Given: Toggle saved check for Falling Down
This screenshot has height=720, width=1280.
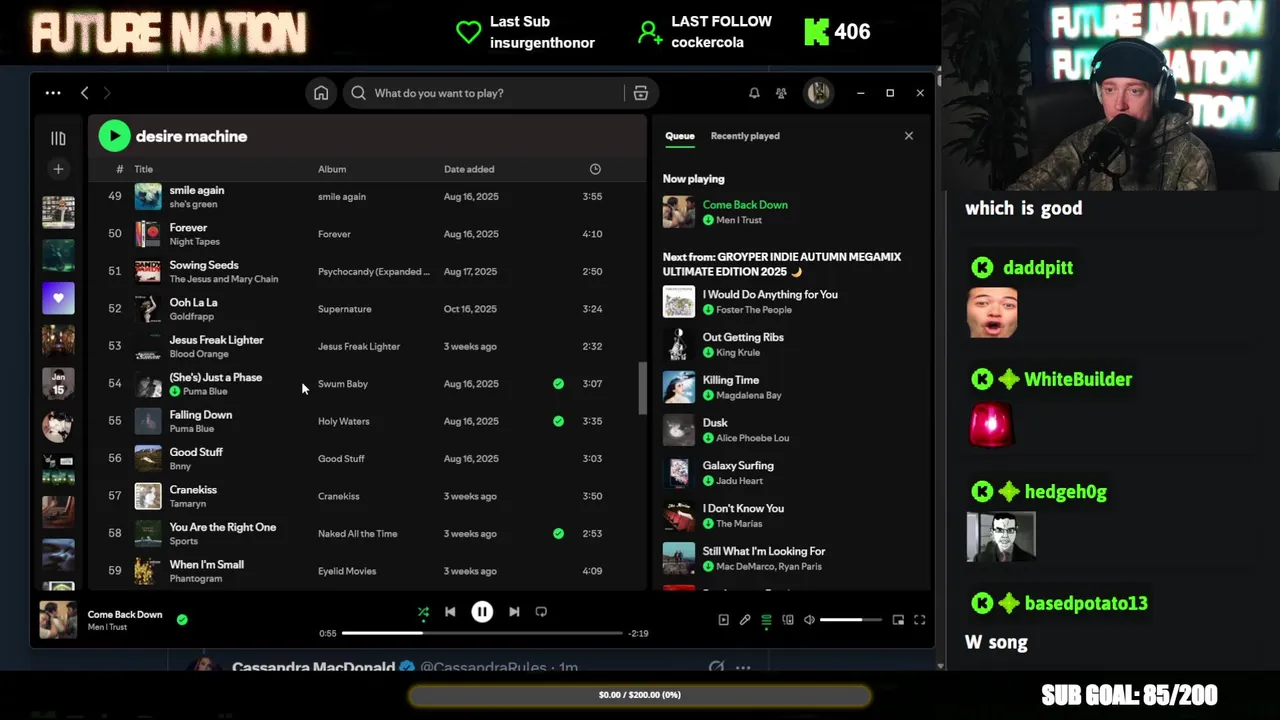Looking at the screenshot, I should point(558,421).
